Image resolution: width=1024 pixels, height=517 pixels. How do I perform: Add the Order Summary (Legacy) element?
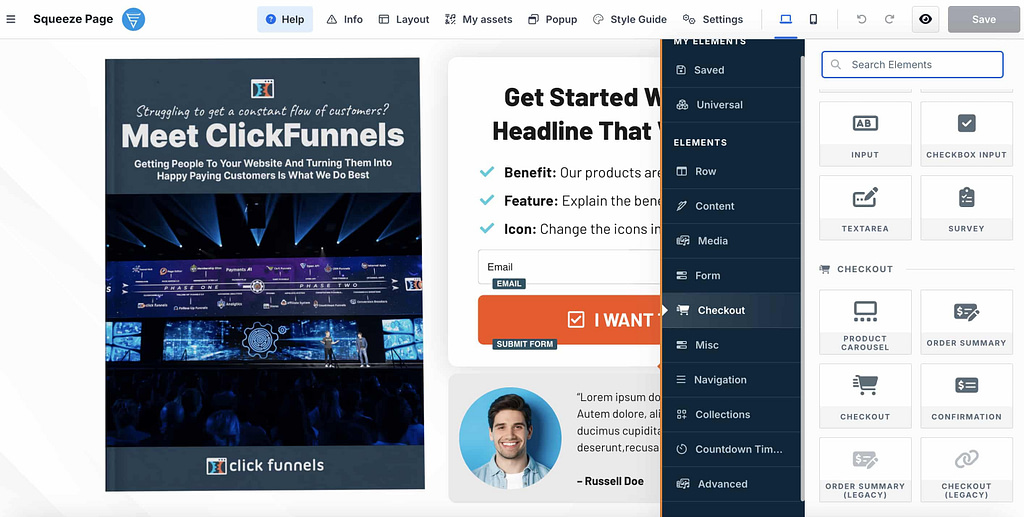click(x=865, y=469)
